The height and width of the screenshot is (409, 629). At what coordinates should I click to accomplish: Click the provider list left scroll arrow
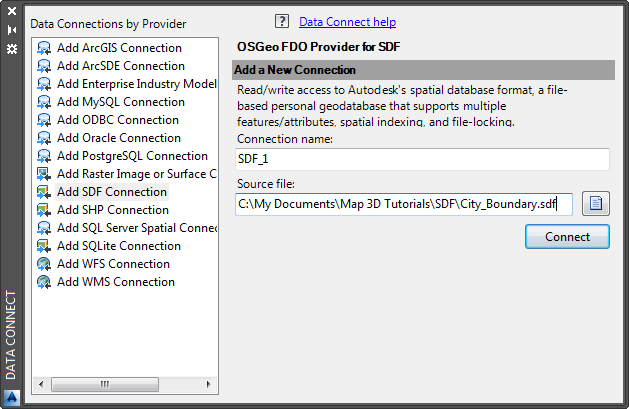point(41,384)
